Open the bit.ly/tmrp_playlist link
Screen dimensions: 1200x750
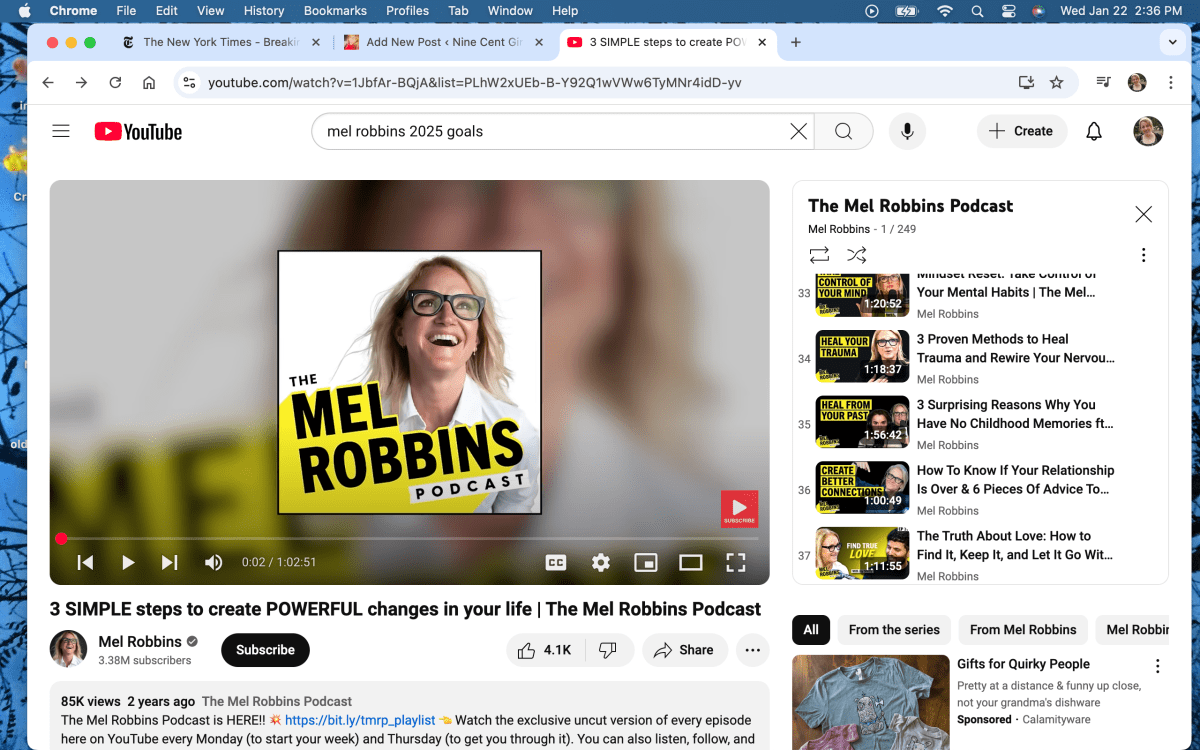tap(359, 720)
